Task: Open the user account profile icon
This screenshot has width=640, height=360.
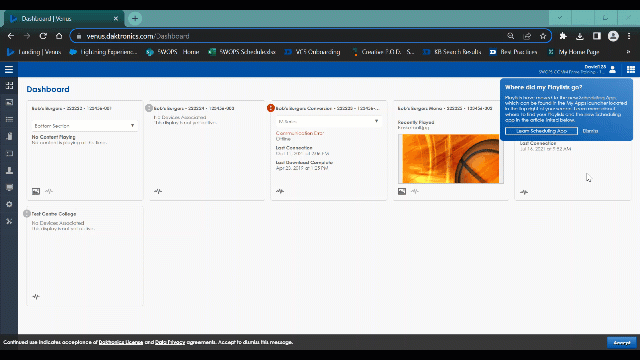Action: click(613, 70)
